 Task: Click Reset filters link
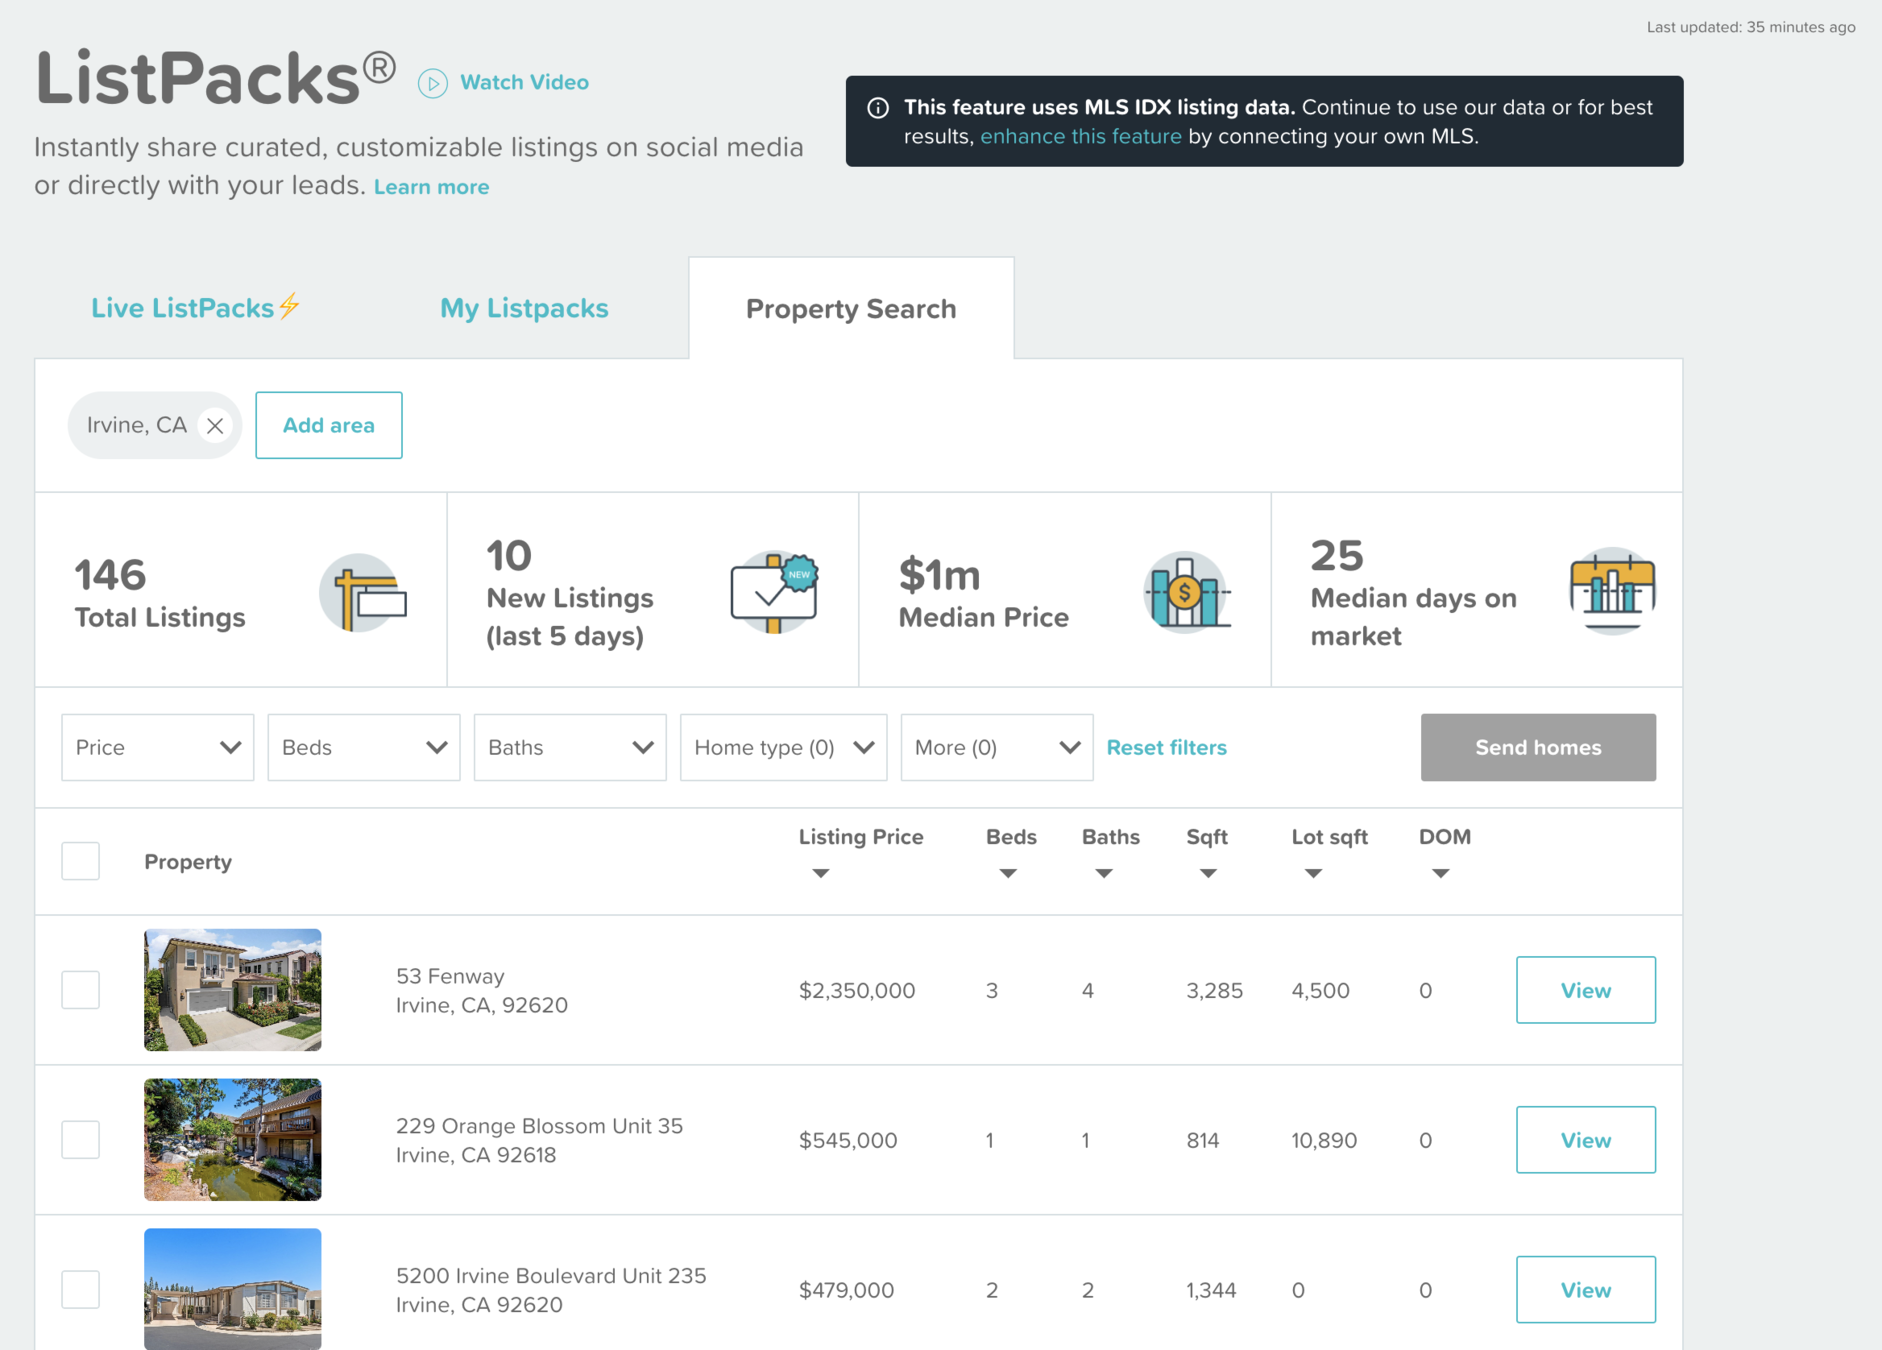tap(1166, 747)
